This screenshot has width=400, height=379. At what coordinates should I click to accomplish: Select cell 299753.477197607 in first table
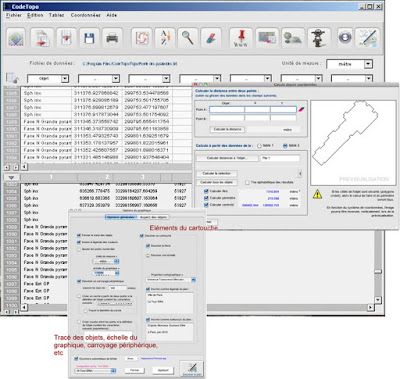tap(147, 107)
